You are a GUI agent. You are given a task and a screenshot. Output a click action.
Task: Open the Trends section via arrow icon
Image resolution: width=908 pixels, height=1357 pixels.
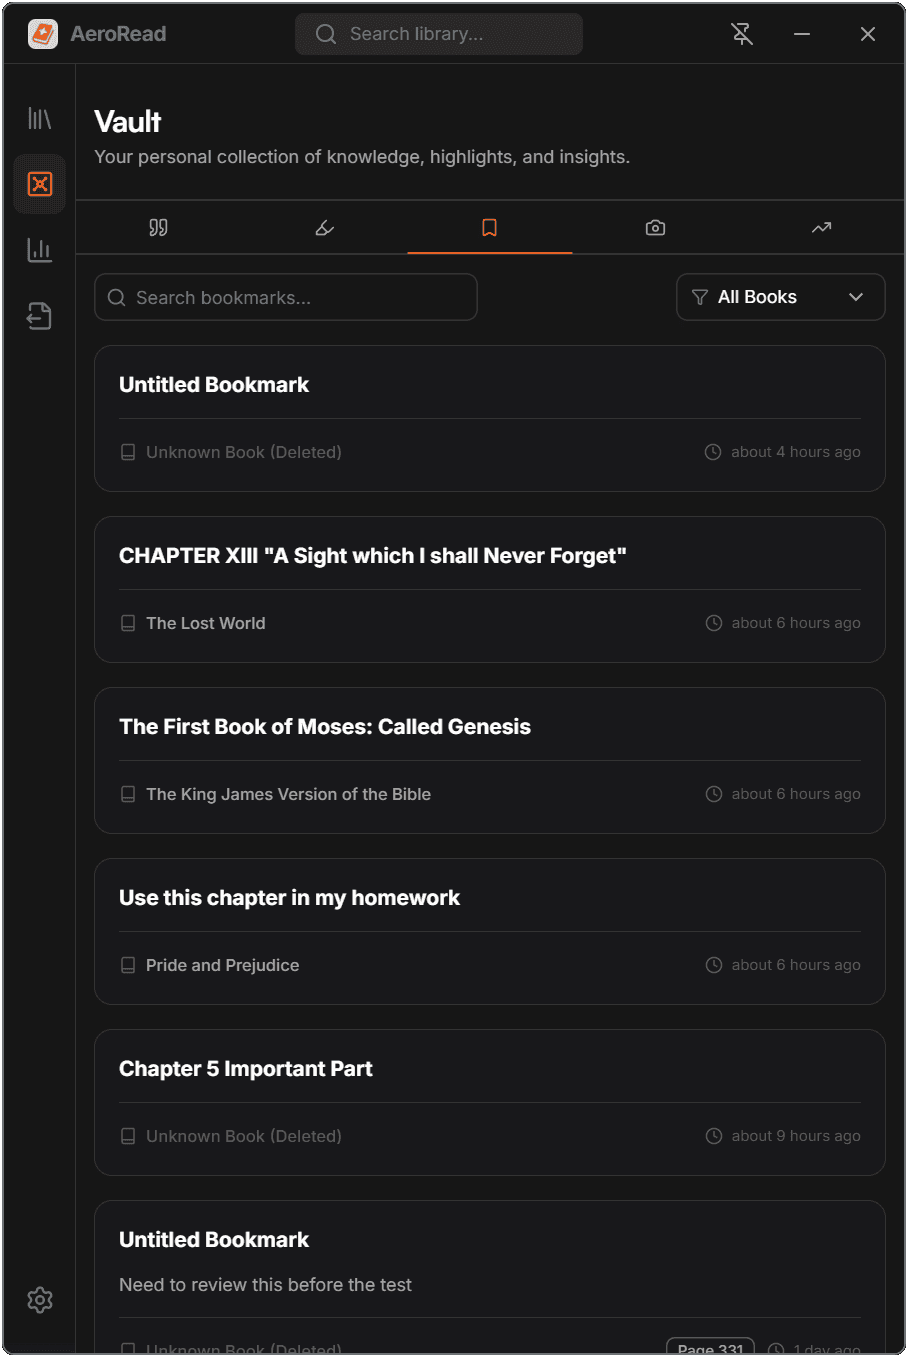click(x=821, y=227)
